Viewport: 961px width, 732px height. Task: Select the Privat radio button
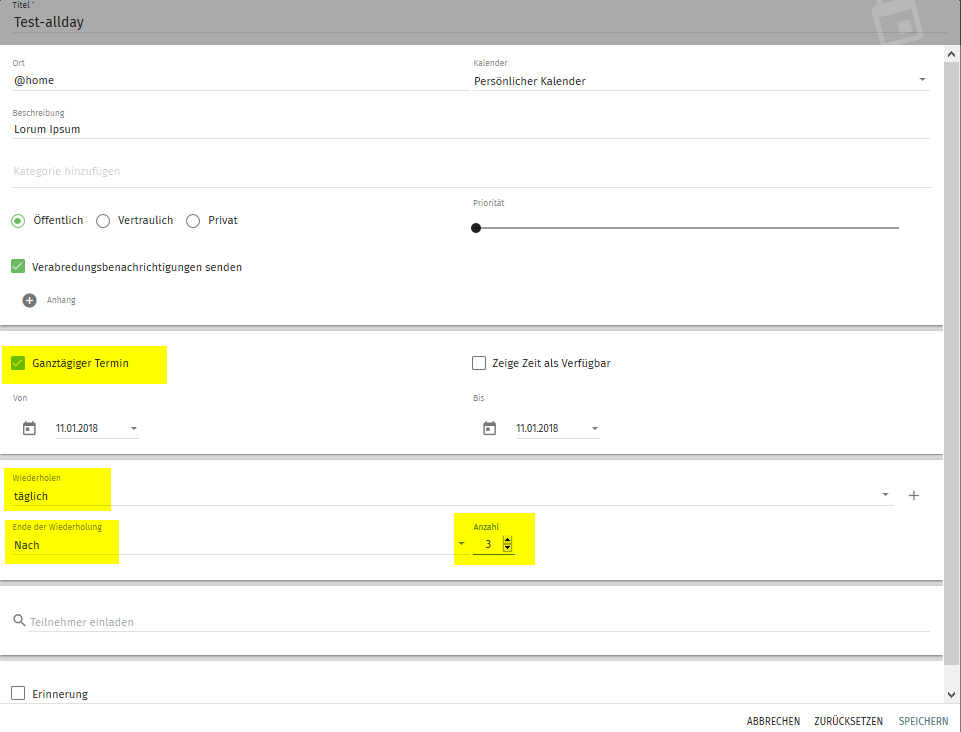tap(193, 221)
